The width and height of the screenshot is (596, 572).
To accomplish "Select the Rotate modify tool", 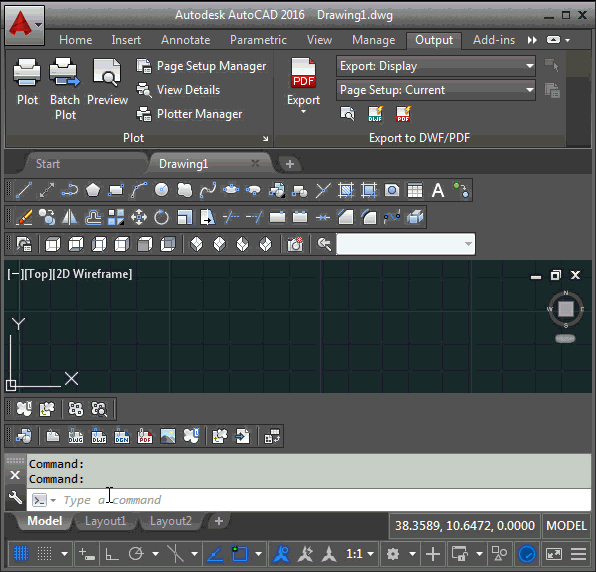I will click(162, 217).
